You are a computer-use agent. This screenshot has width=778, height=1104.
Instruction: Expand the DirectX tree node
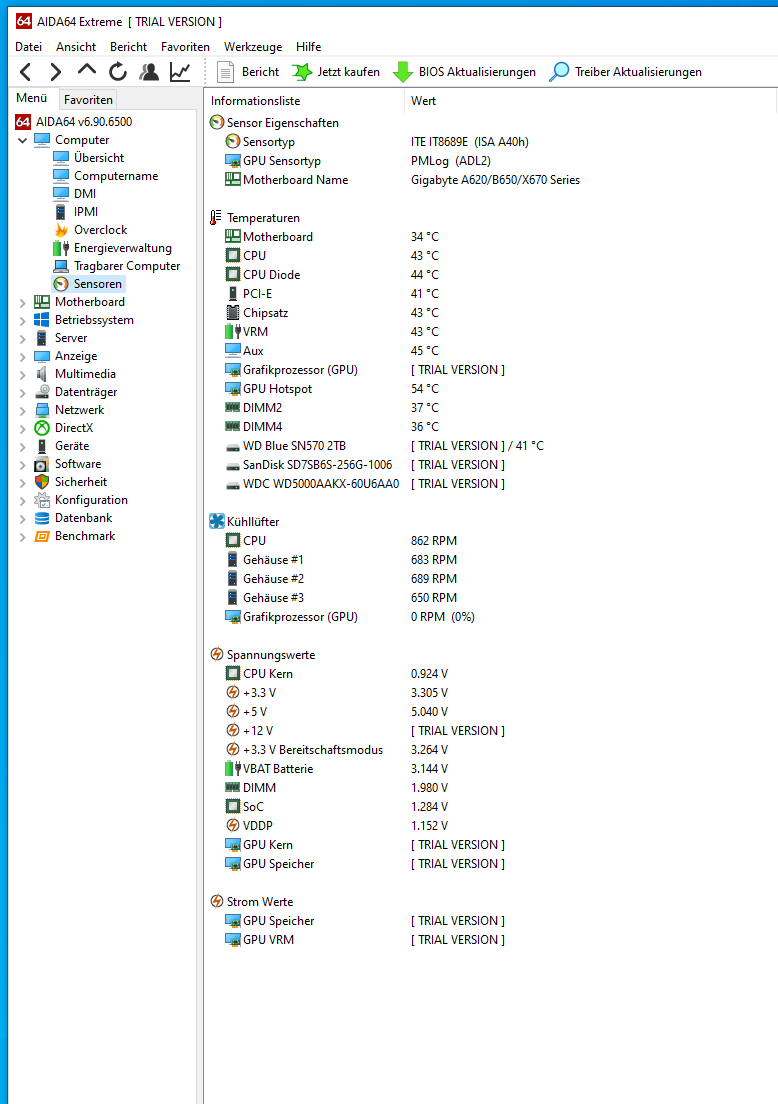click(23, 428)
